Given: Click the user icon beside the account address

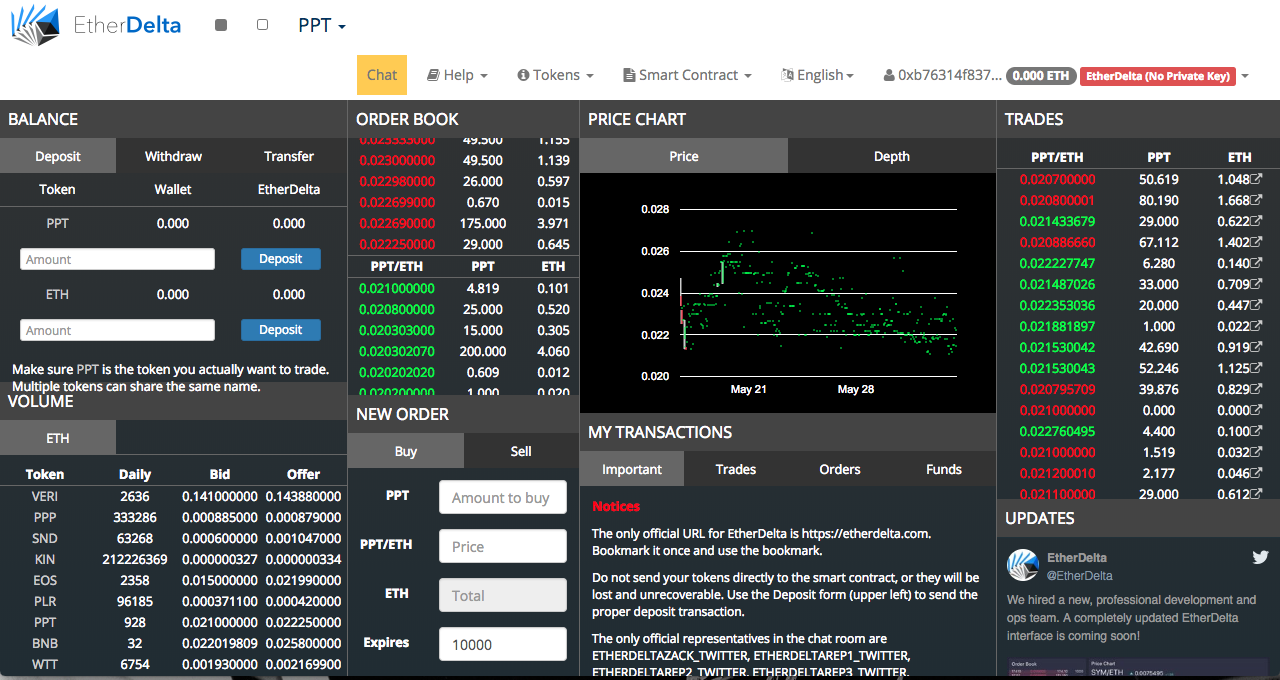Looking at the screenshot, I should [888, 75].
